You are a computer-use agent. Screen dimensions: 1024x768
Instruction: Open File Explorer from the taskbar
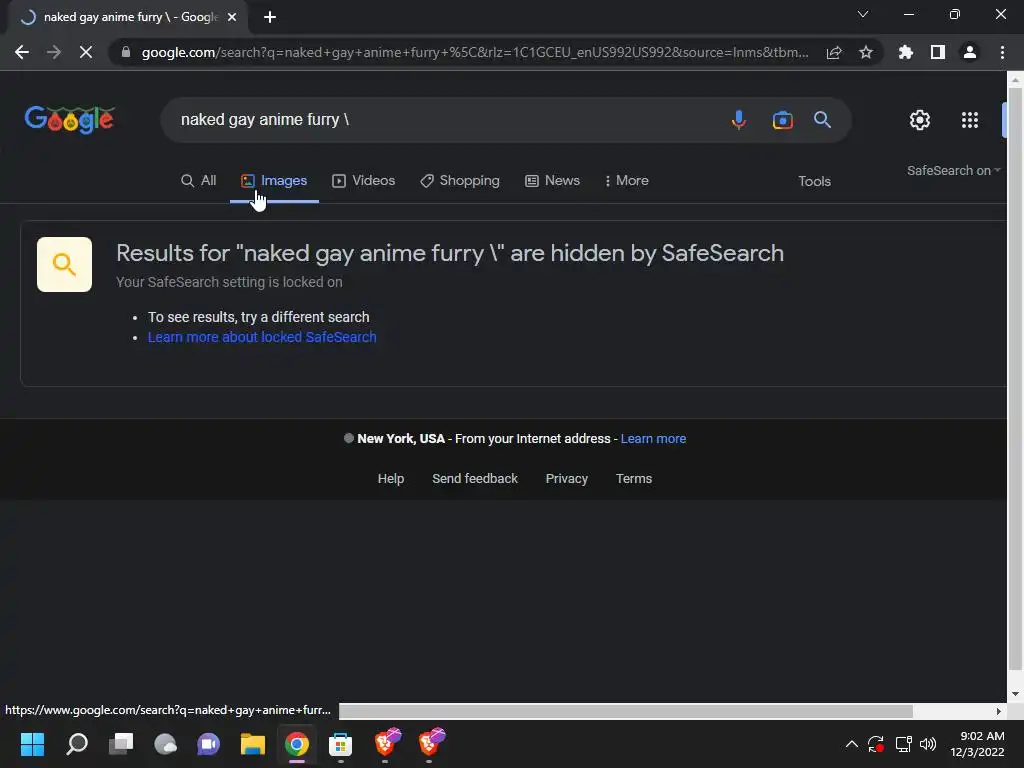[253, 744]
